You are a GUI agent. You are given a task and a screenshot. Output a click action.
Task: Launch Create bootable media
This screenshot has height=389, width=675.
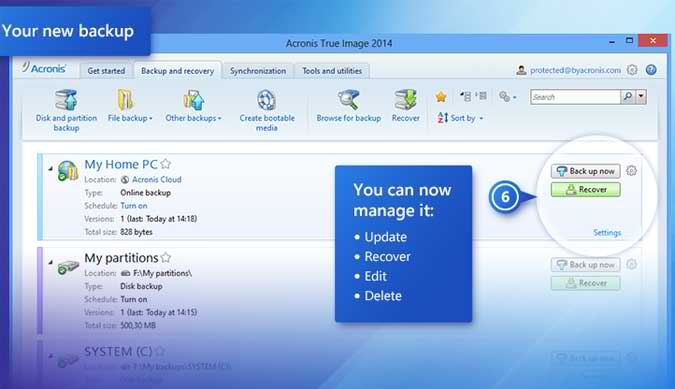[267, 110]
